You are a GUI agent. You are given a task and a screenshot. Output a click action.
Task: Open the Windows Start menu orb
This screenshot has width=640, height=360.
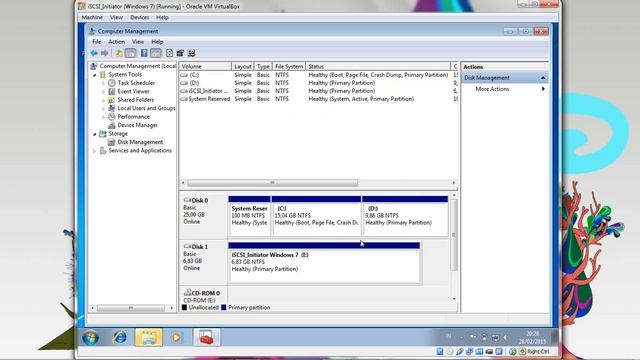coord(90,338)
